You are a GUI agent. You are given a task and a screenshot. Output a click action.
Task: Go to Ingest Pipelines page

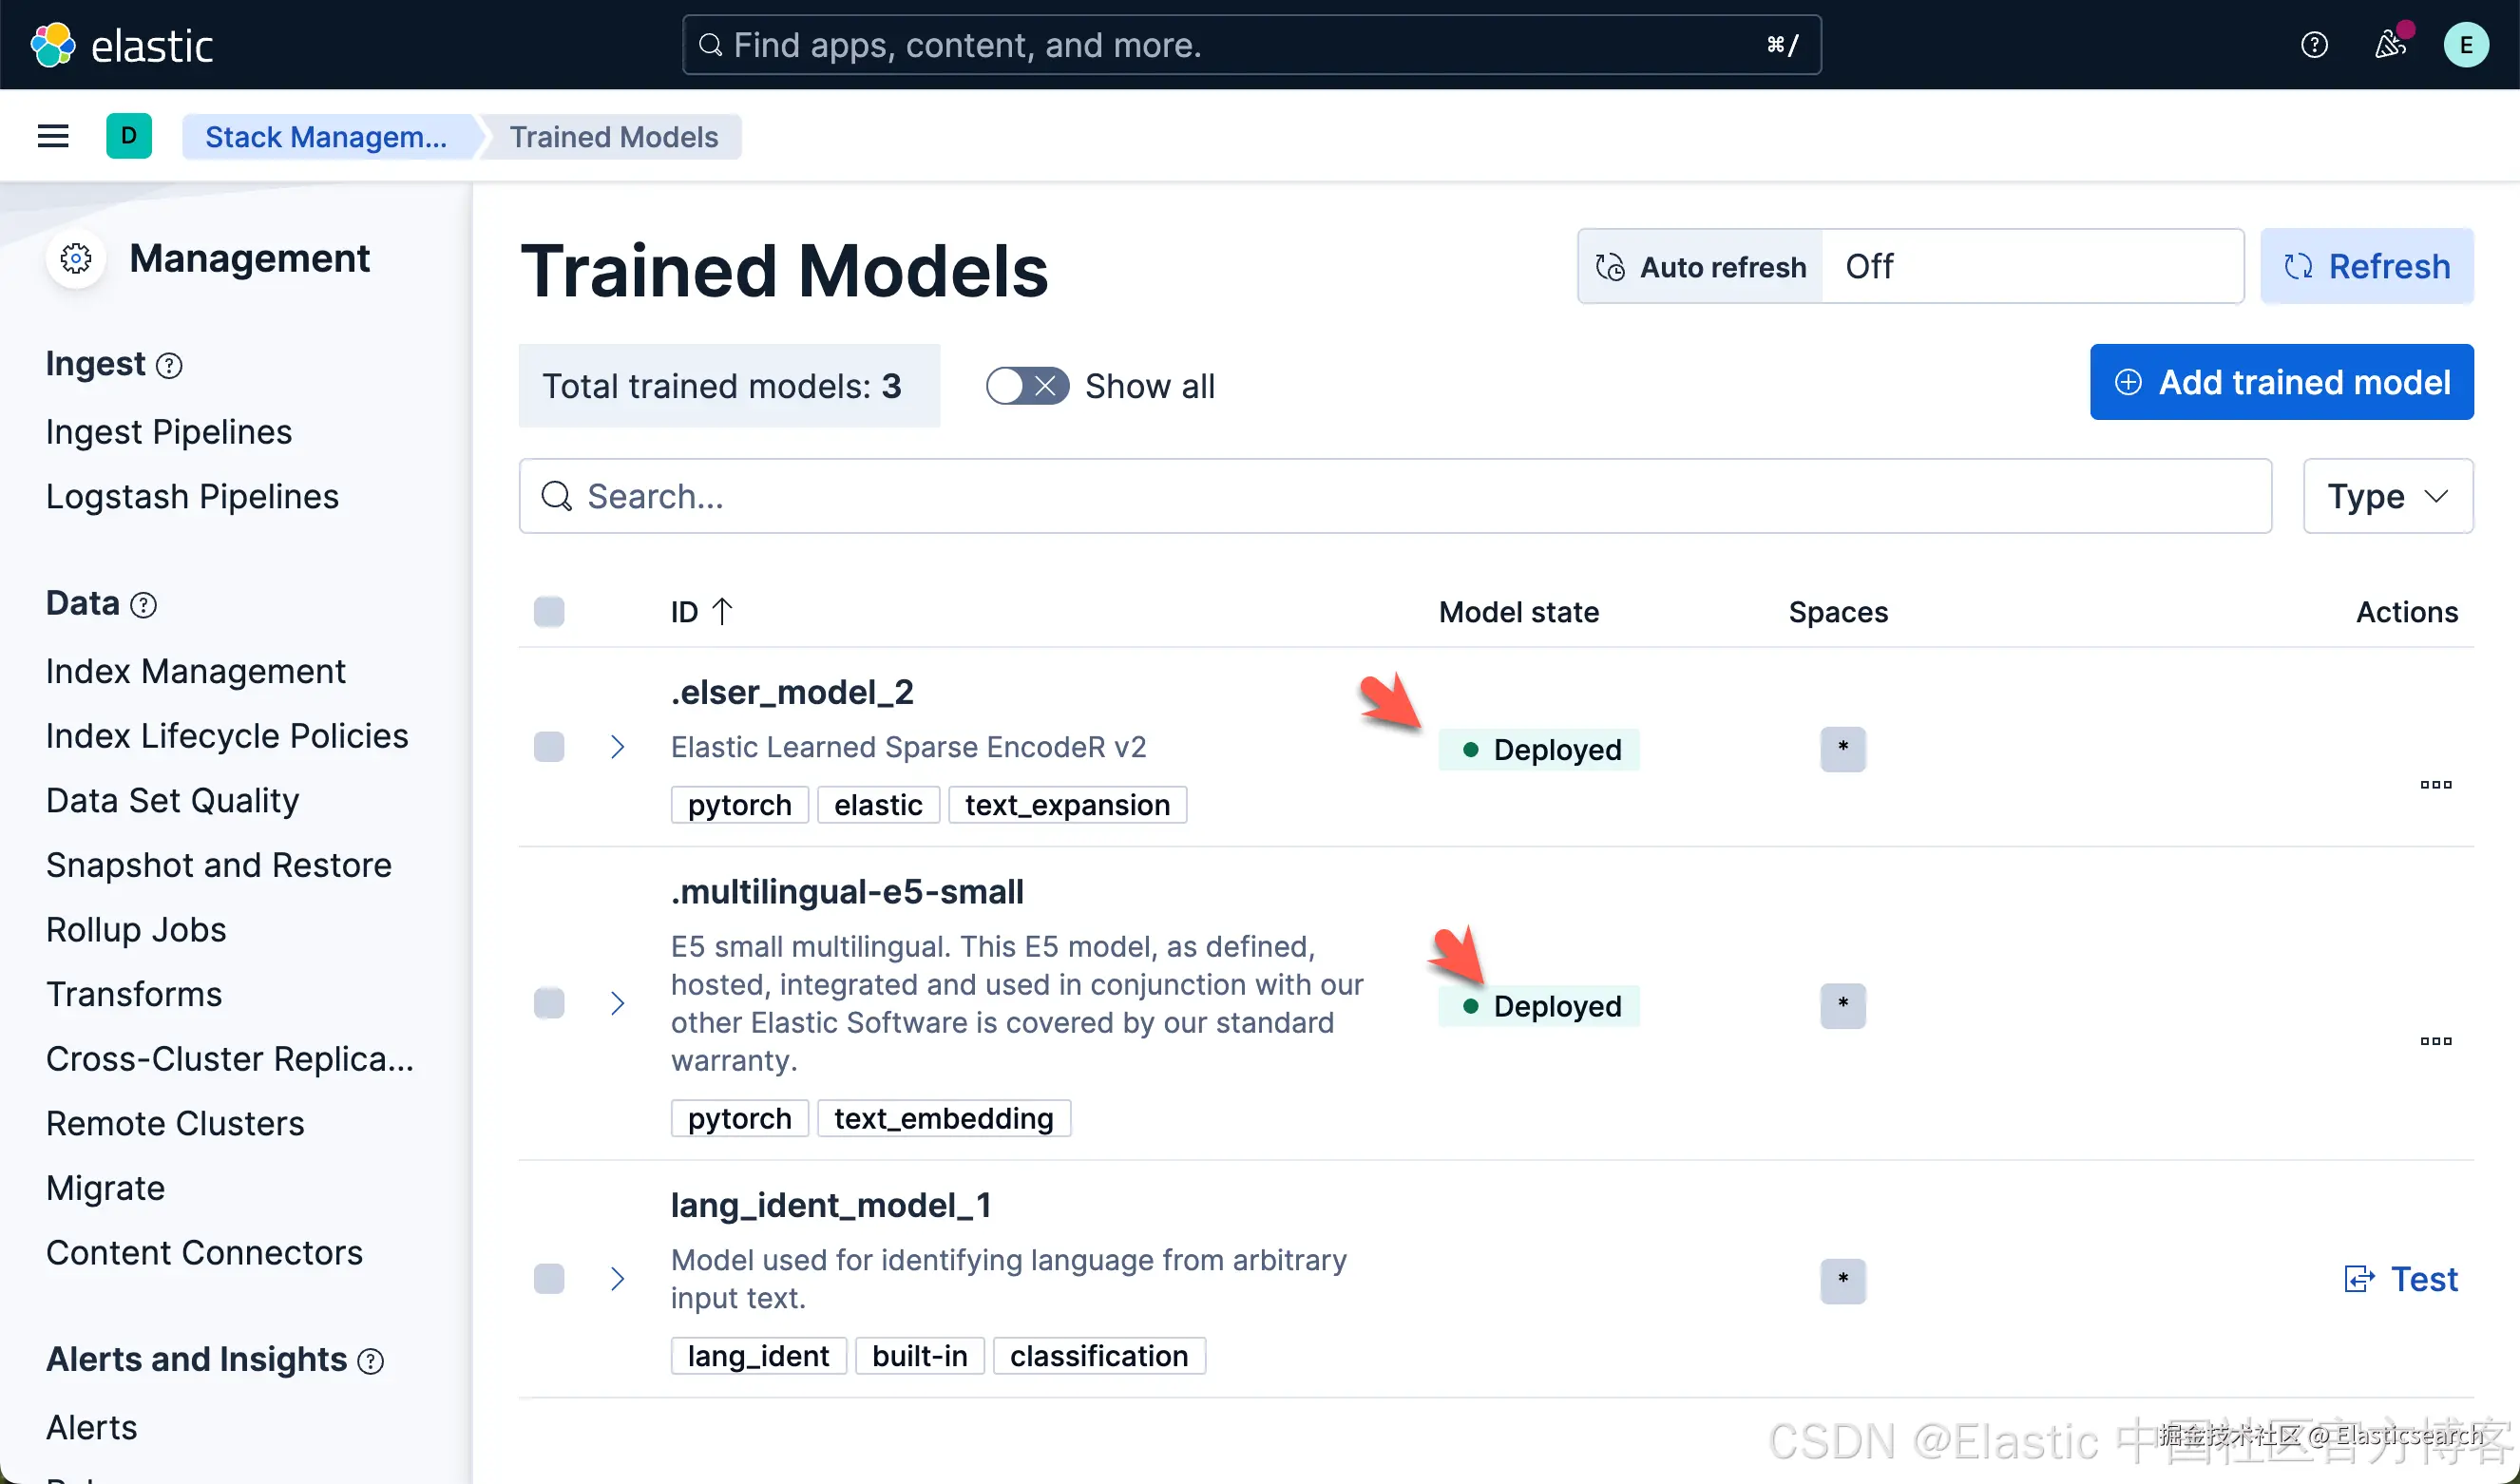tap(169, 432)
